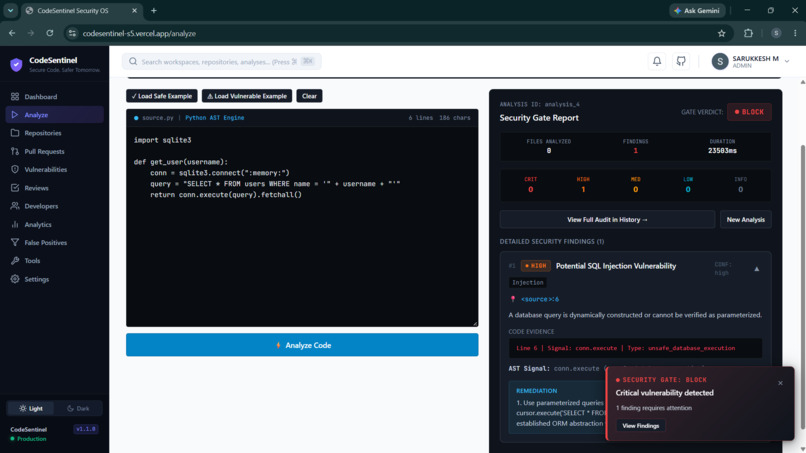Clear the code editor
Image resolution: width=806 pixels, height=453 pixels.
click(309, 96)
